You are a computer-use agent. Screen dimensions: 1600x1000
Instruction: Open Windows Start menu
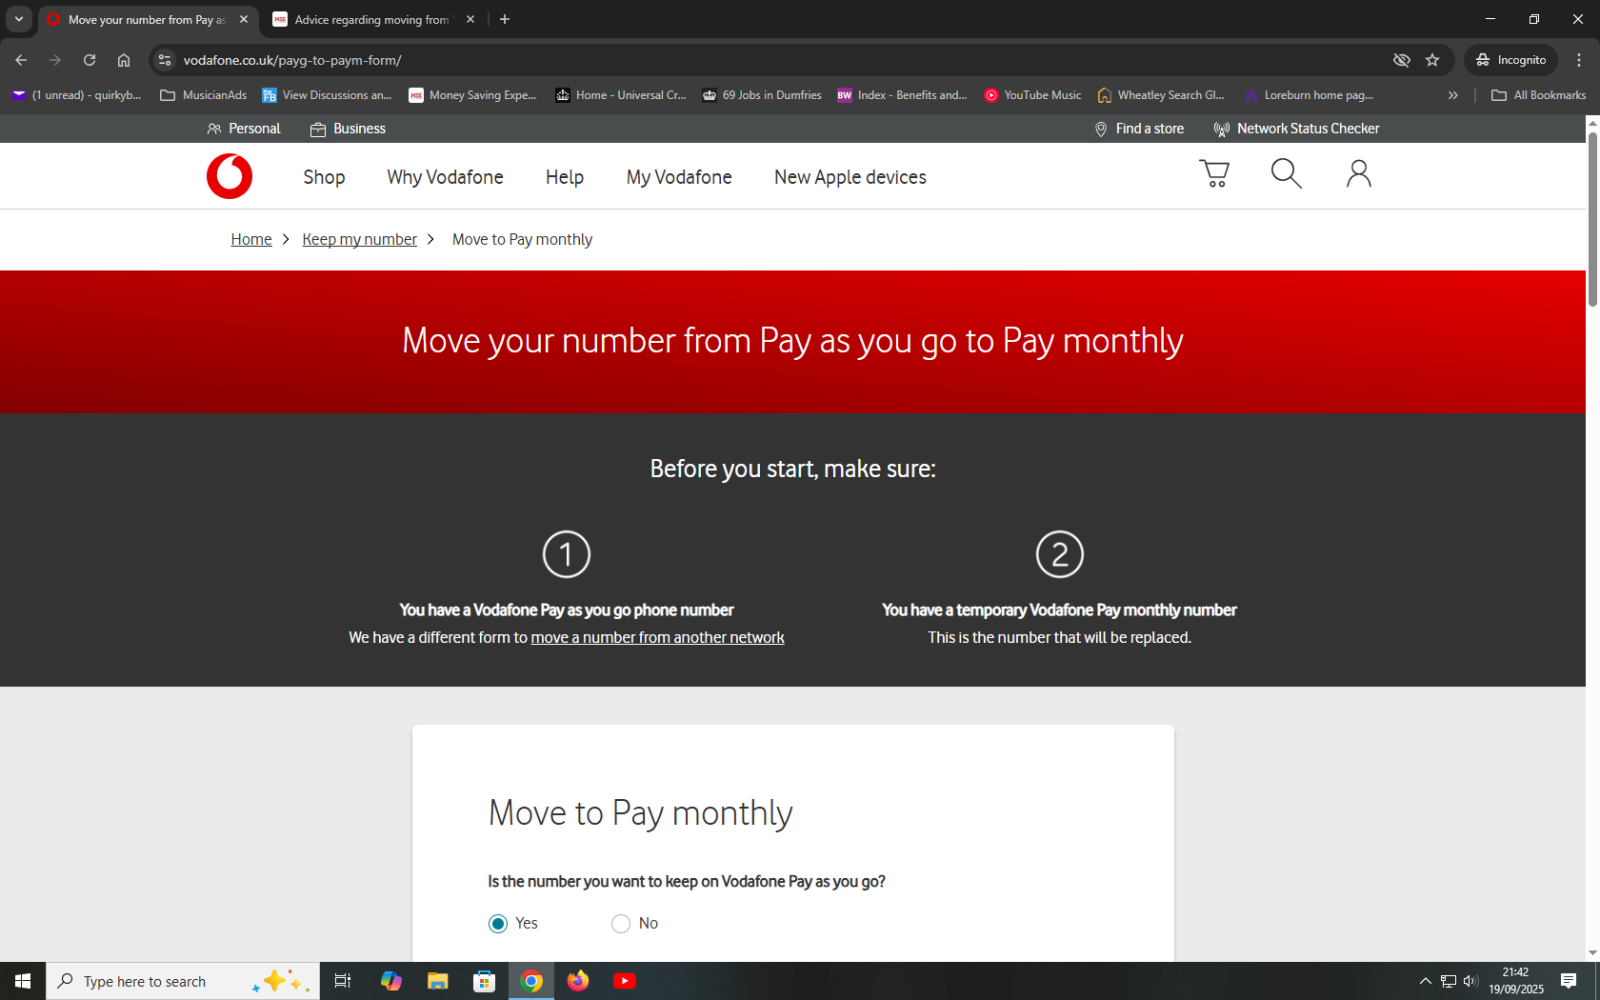(23, 981)
